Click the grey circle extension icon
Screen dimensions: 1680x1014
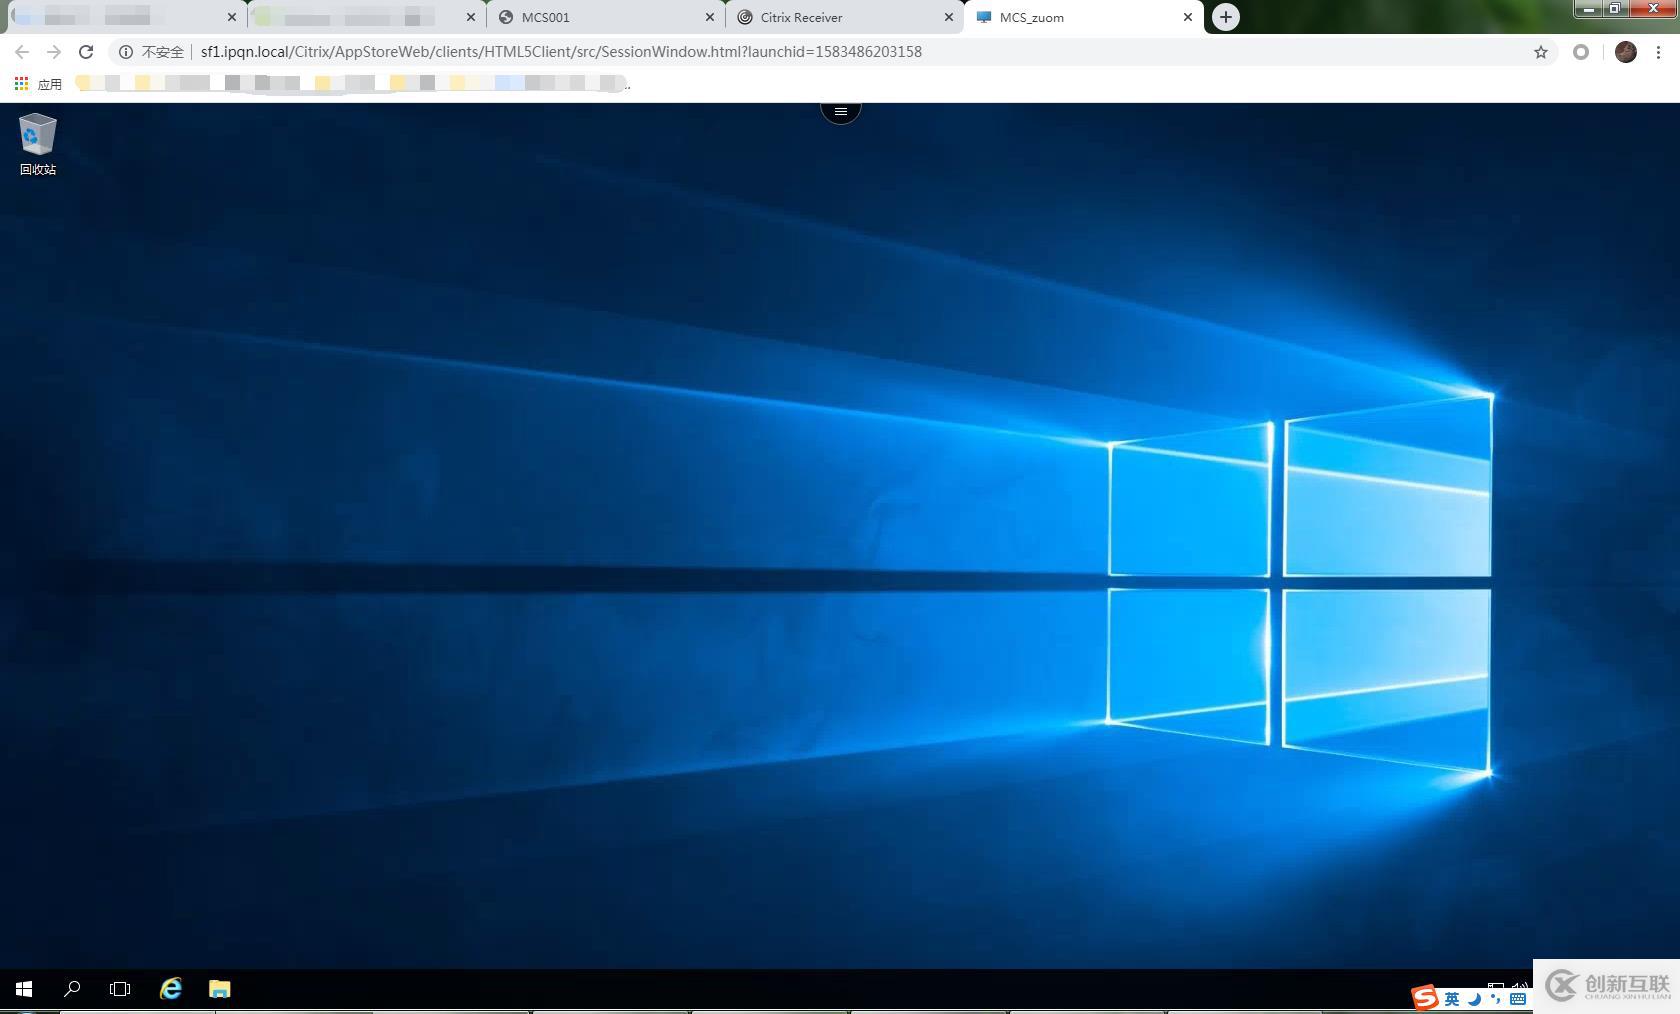click(x=1581, y=52)
